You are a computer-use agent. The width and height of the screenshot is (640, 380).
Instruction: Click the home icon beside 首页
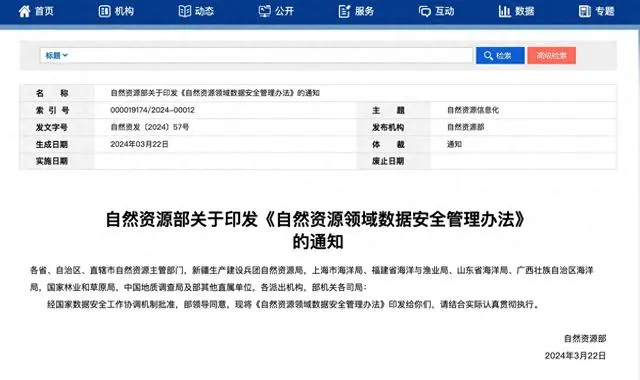point(24,11)
